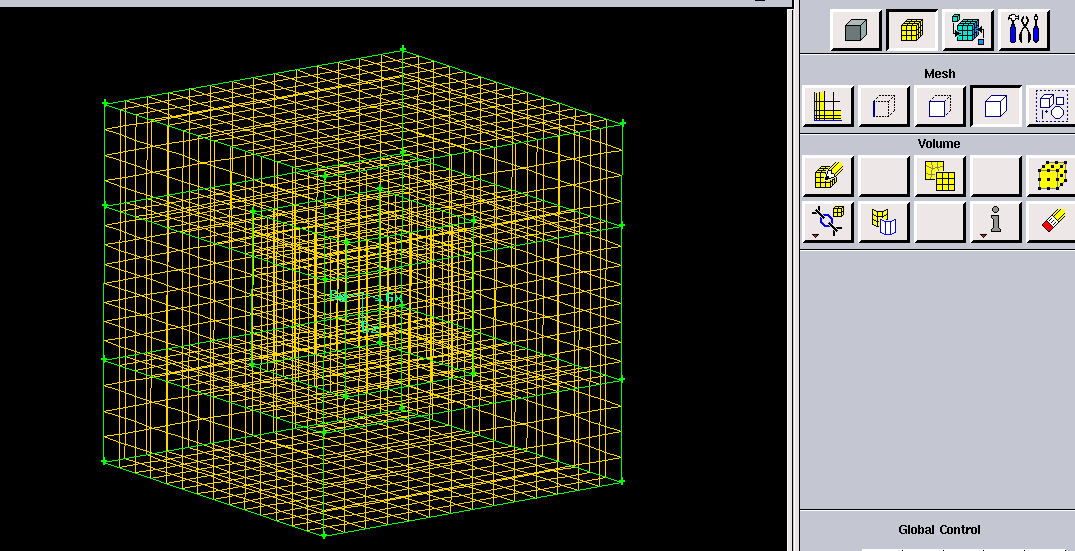Open Set Volume Element Type button
Screen dimensions: 1075x551
click(x=1050, y=176)
